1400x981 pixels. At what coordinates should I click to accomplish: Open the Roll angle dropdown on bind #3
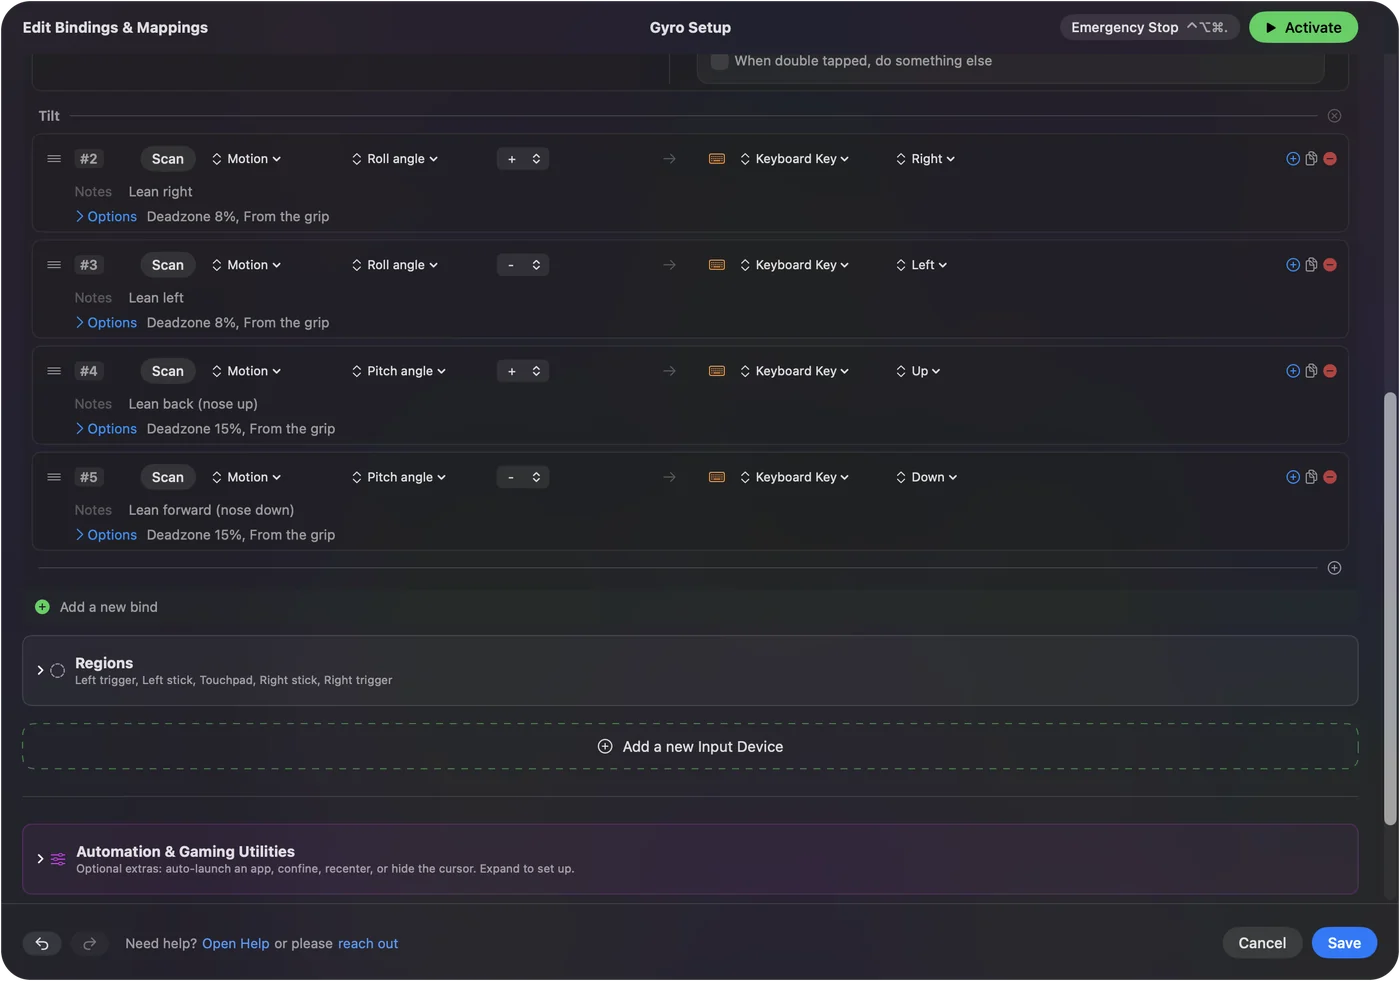pos(395,265)
